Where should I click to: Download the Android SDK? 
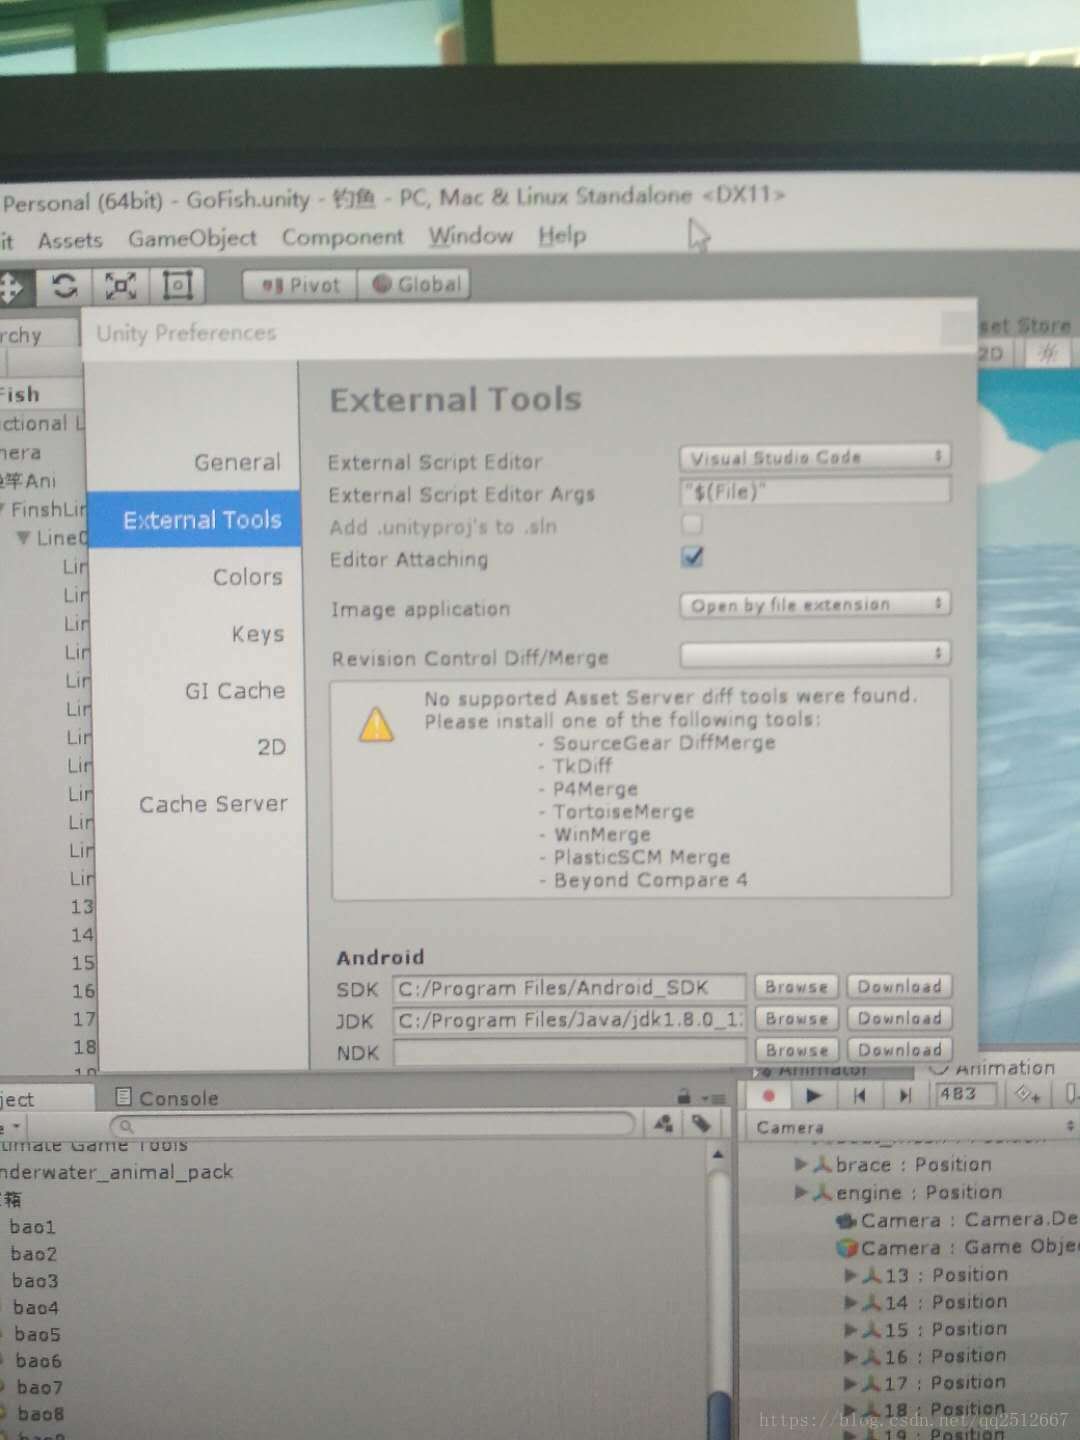point(899,987)
